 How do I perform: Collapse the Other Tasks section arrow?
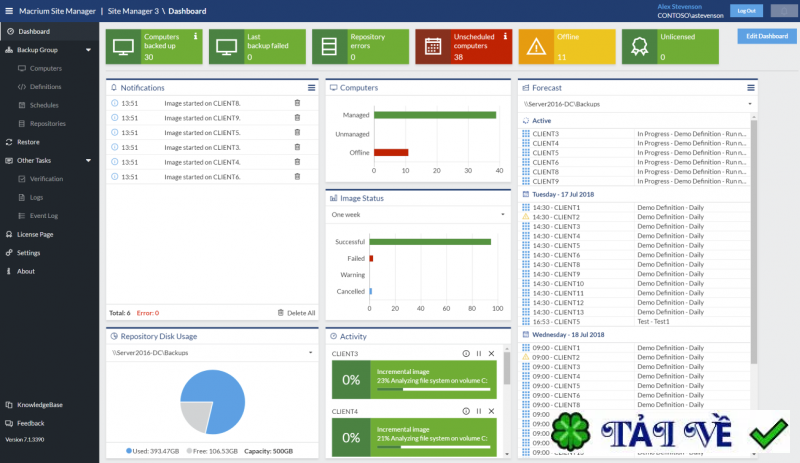pyautogui.click(x=90, y=160)
